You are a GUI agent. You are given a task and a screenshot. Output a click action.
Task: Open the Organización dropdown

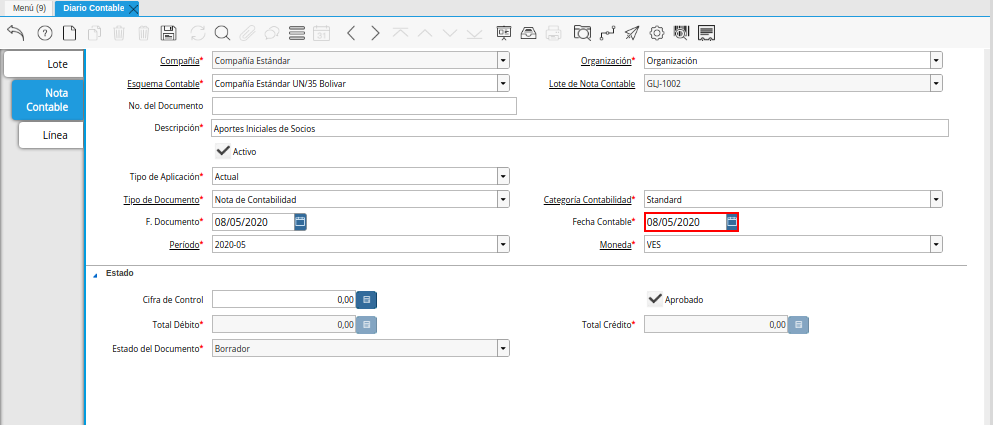point(936,61)
